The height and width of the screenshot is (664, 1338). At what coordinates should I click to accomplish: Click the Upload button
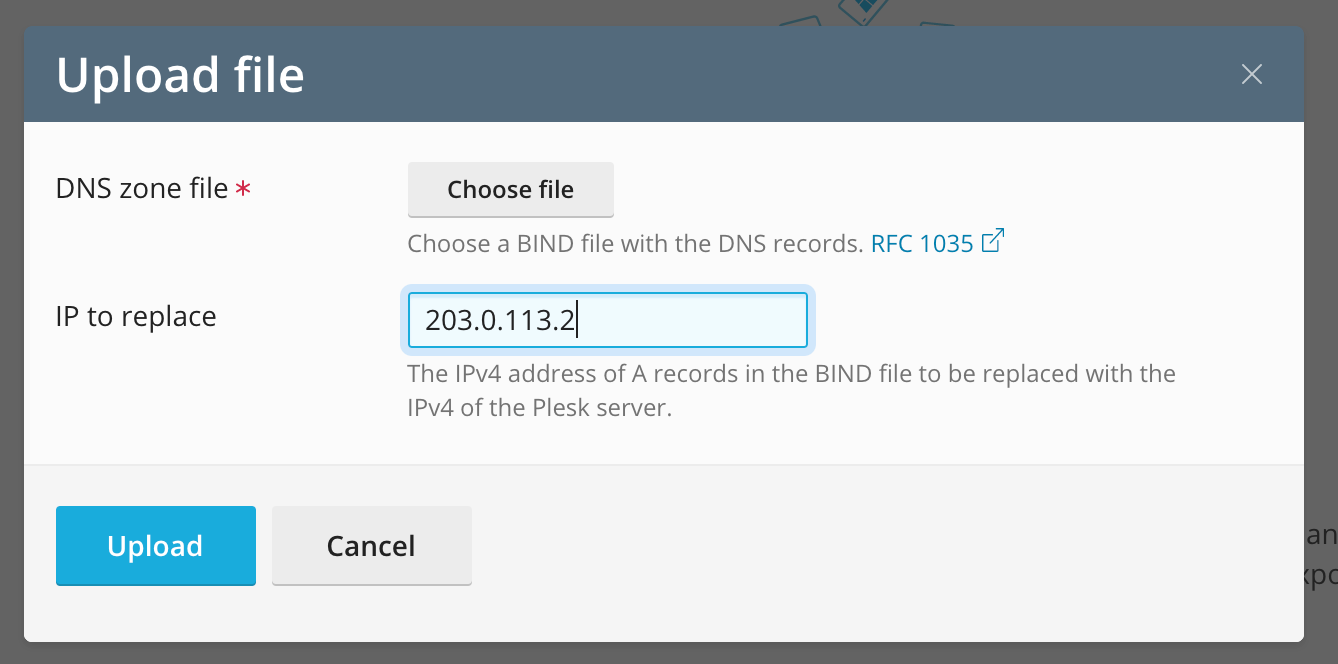(156, 545)
